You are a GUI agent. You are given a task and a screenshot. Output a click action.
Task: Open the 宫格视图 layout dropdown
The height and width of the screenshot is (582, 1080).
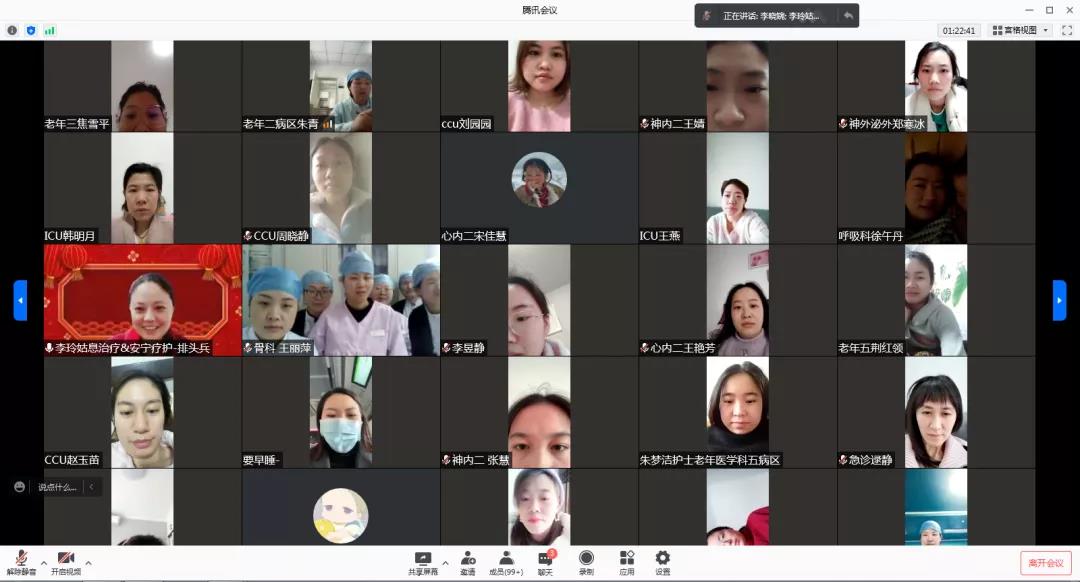point(1020,30)
